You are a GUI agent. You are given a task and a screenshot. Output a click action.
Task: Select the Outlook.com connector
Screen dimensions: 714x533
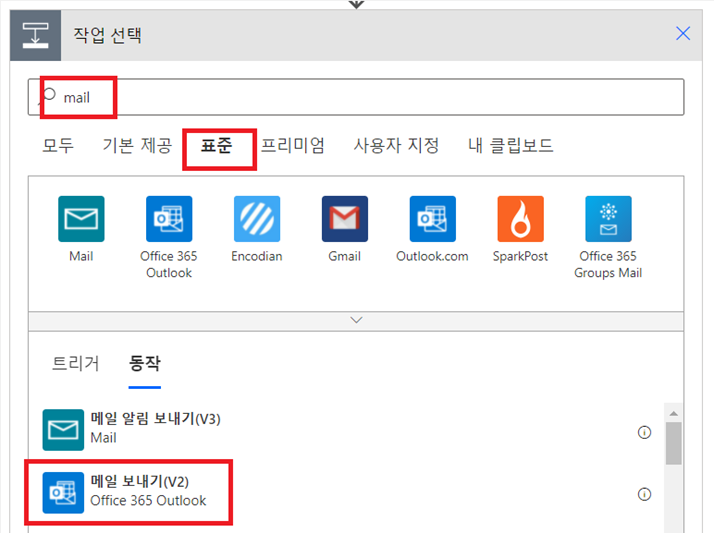click(x=433, y=219)
